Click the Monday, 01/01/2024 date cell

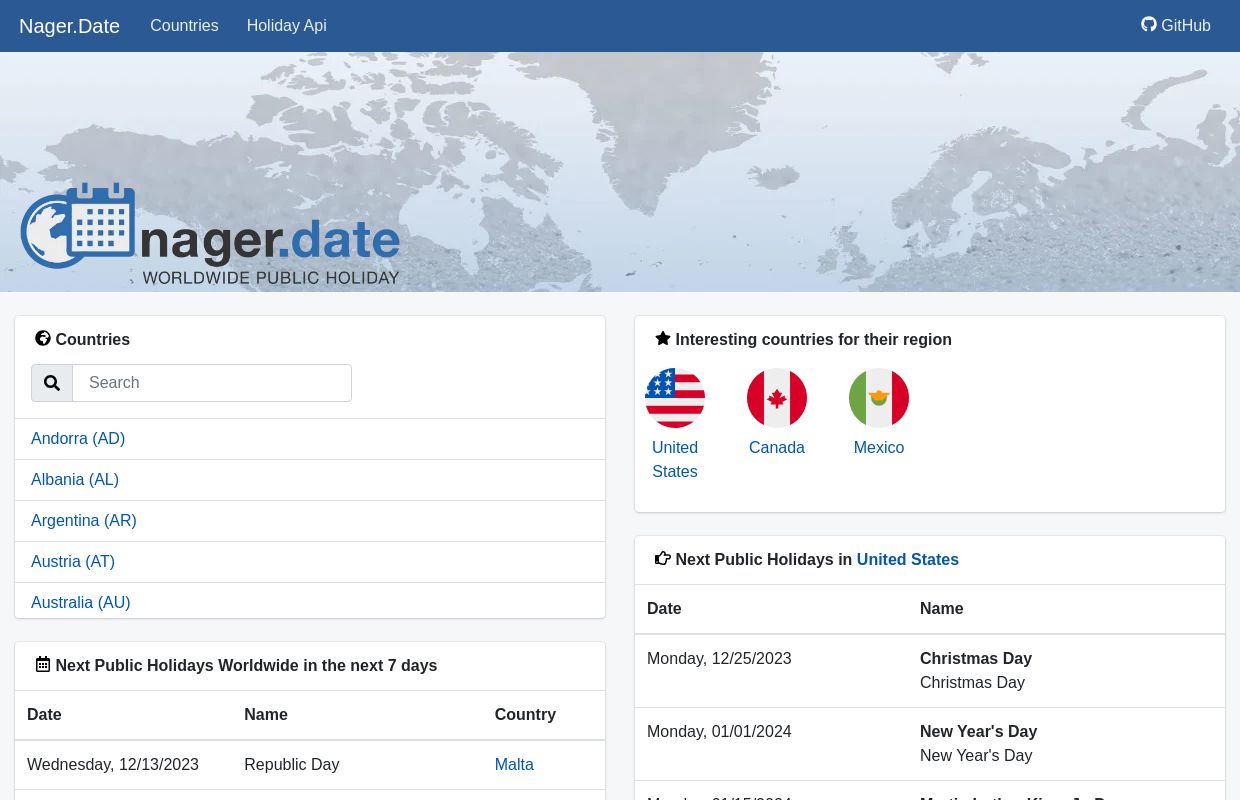point(719,732)
